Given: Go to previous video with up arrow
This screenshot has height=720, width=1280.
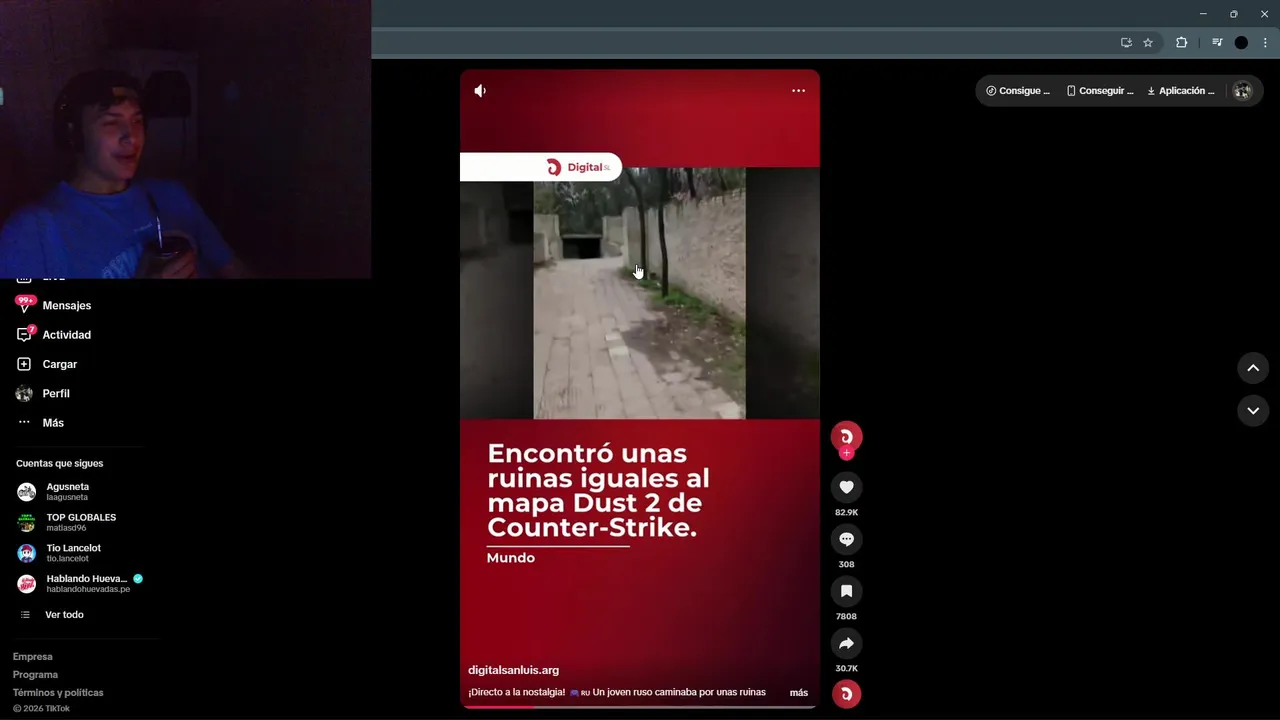Looking at the screenshot, I should click(x=1253, y=368).
